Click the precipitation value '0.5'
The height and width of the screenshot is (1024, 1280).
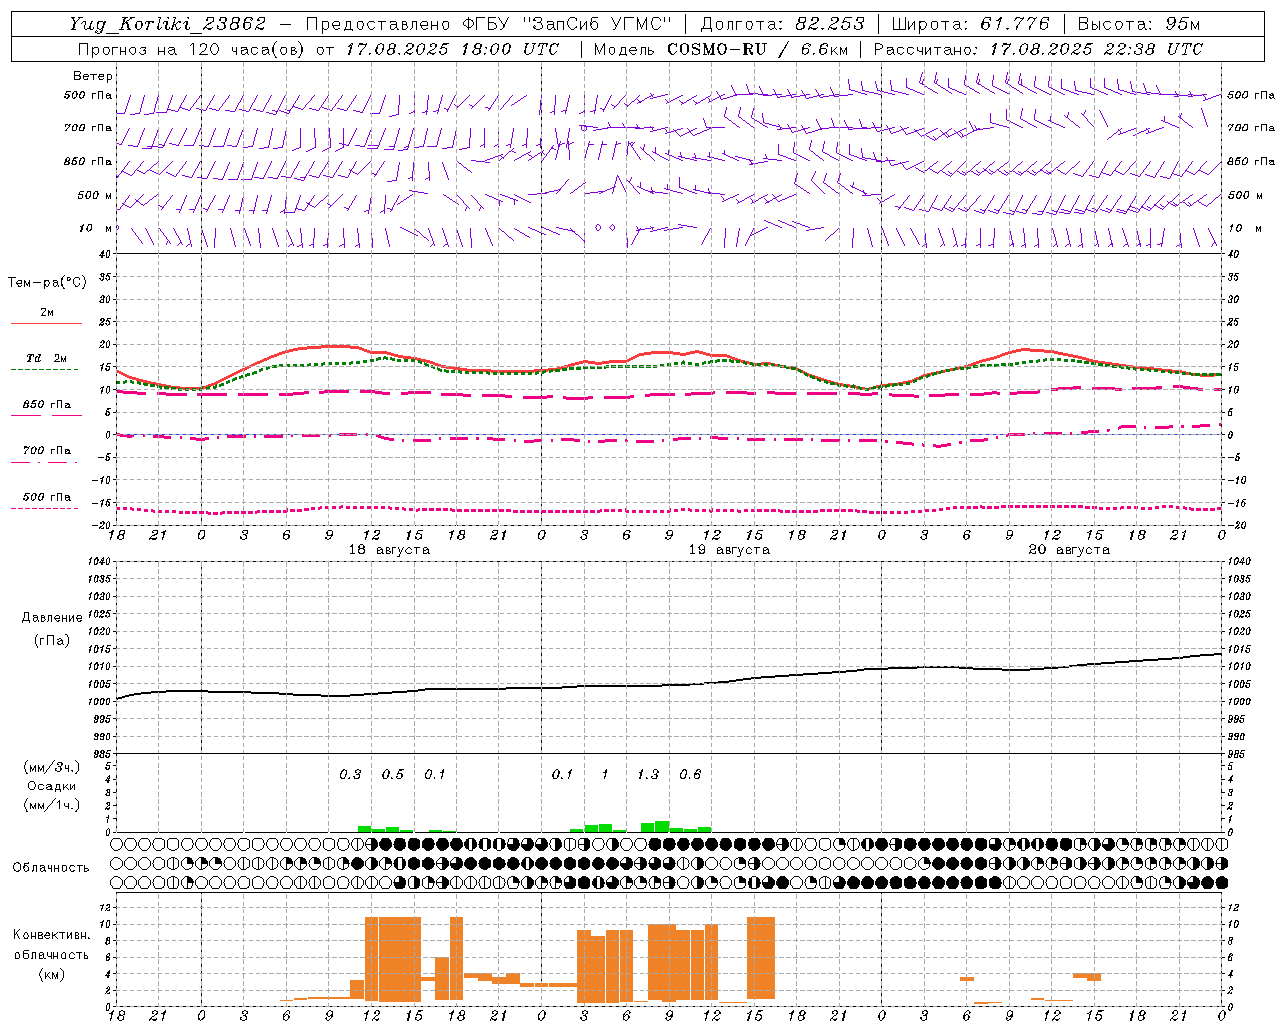tap(393, 775)
